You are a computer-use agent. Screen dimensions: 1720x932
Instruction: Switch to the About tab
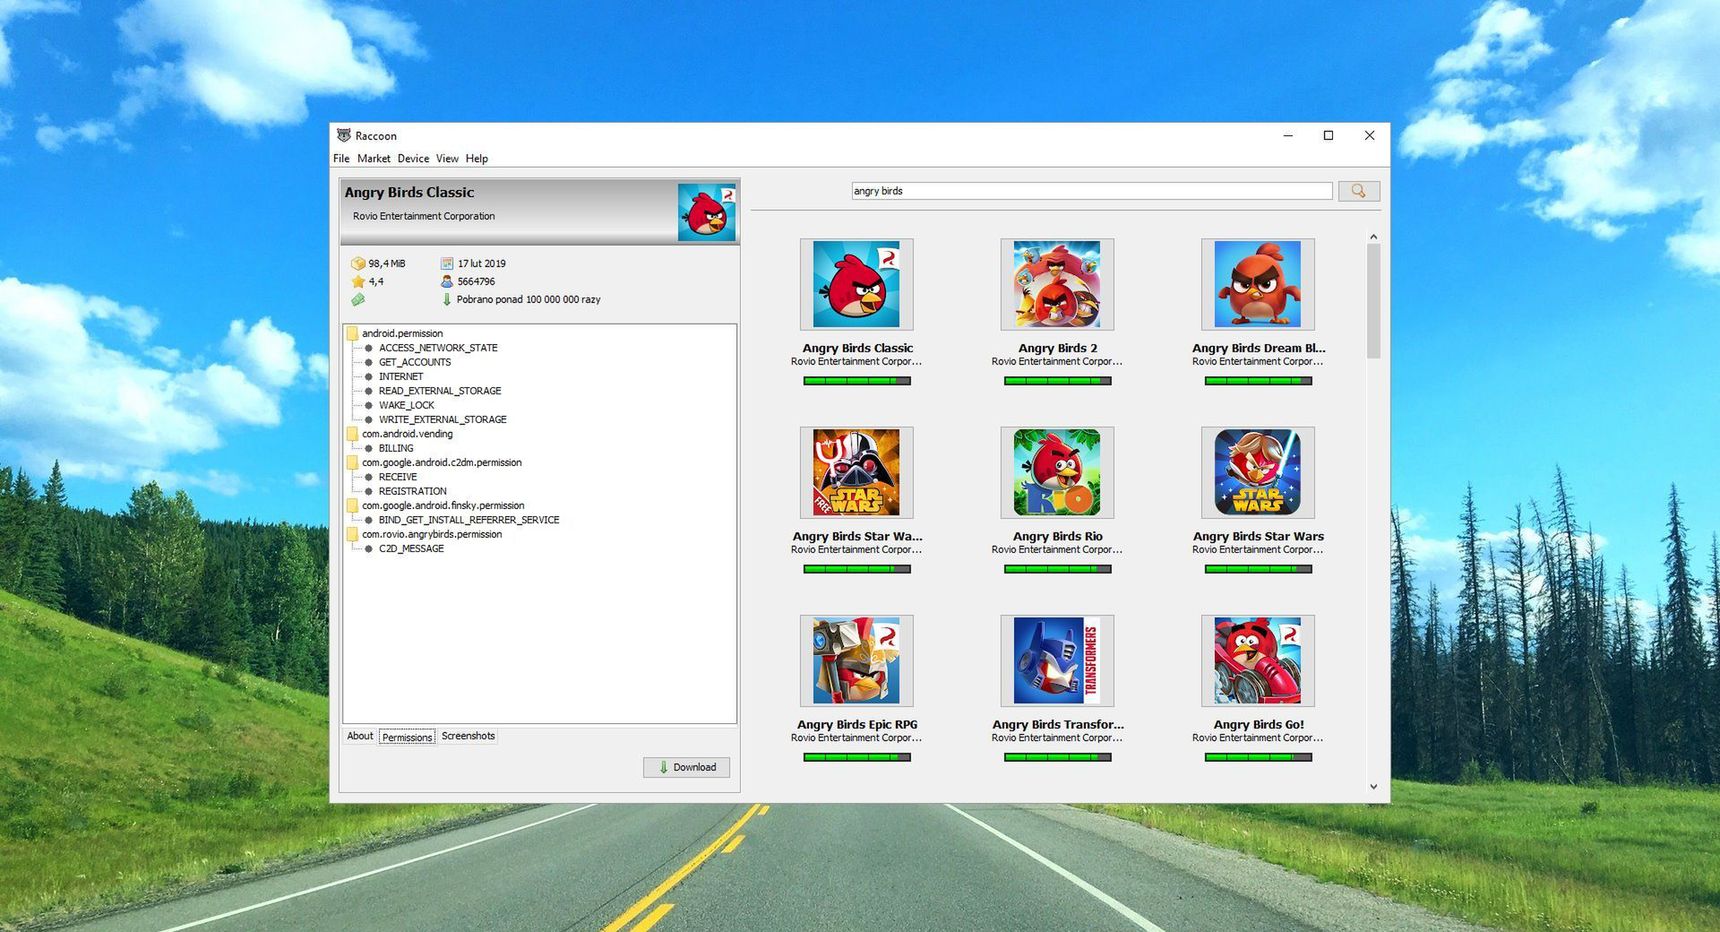(x=360, y=736)
